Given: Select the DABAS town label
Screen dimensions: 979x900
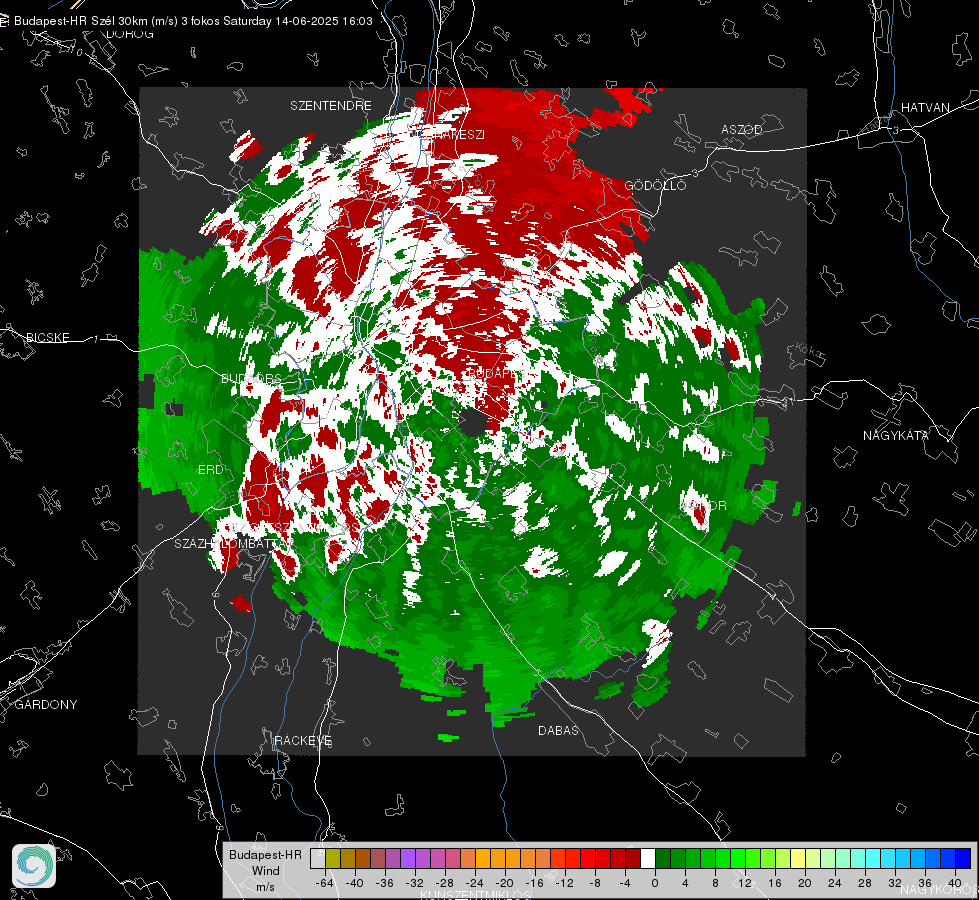Looking at the screenshot, I should coord(558,730).
